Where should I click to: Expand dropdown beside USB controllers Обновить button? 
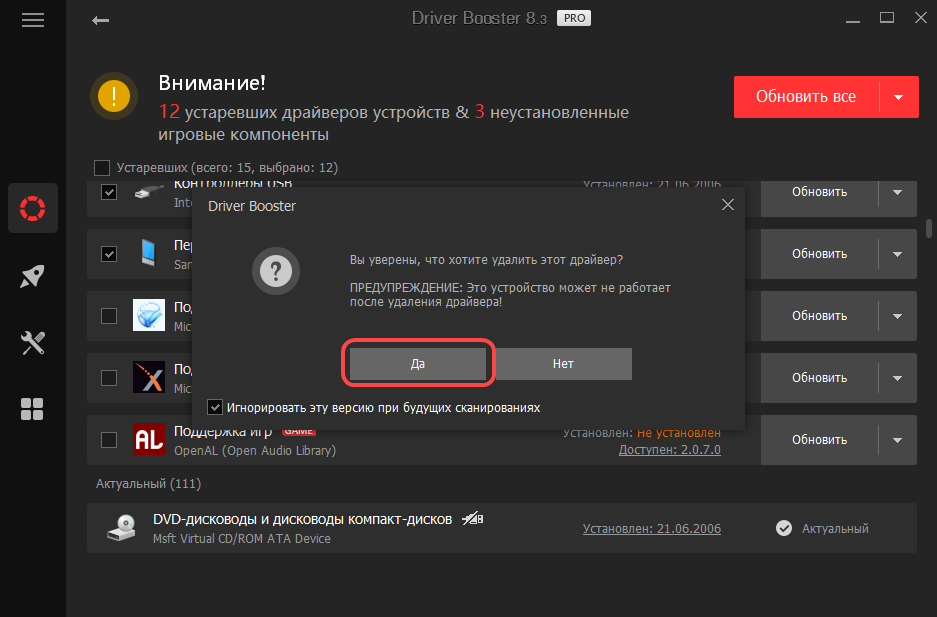[x=897, y=192]
